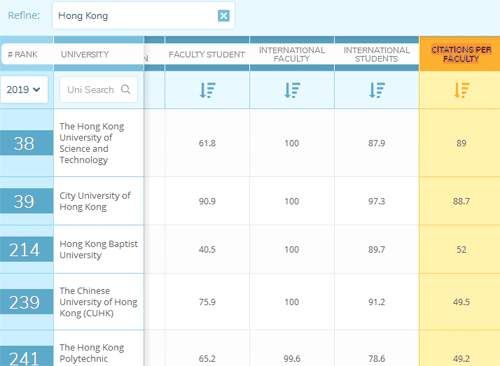Click citations value 88.7

tap(461, 201)
